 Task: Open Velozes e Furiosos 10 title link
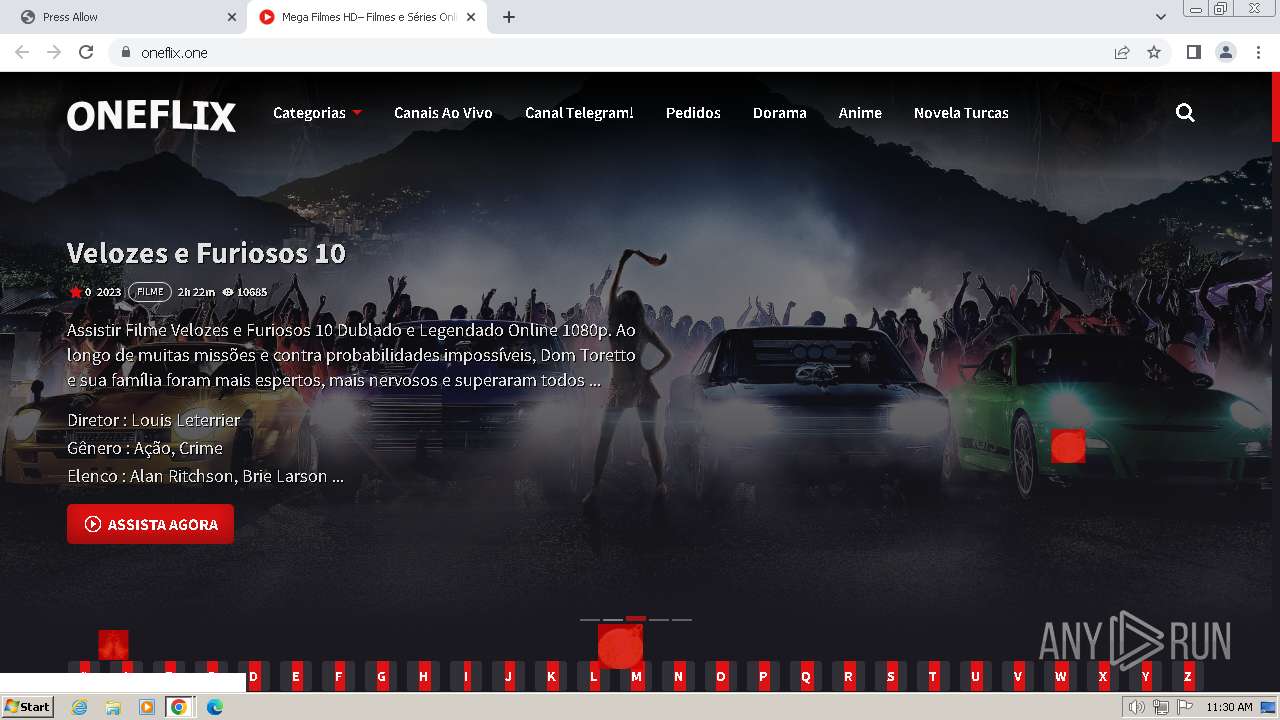[206, 253]
